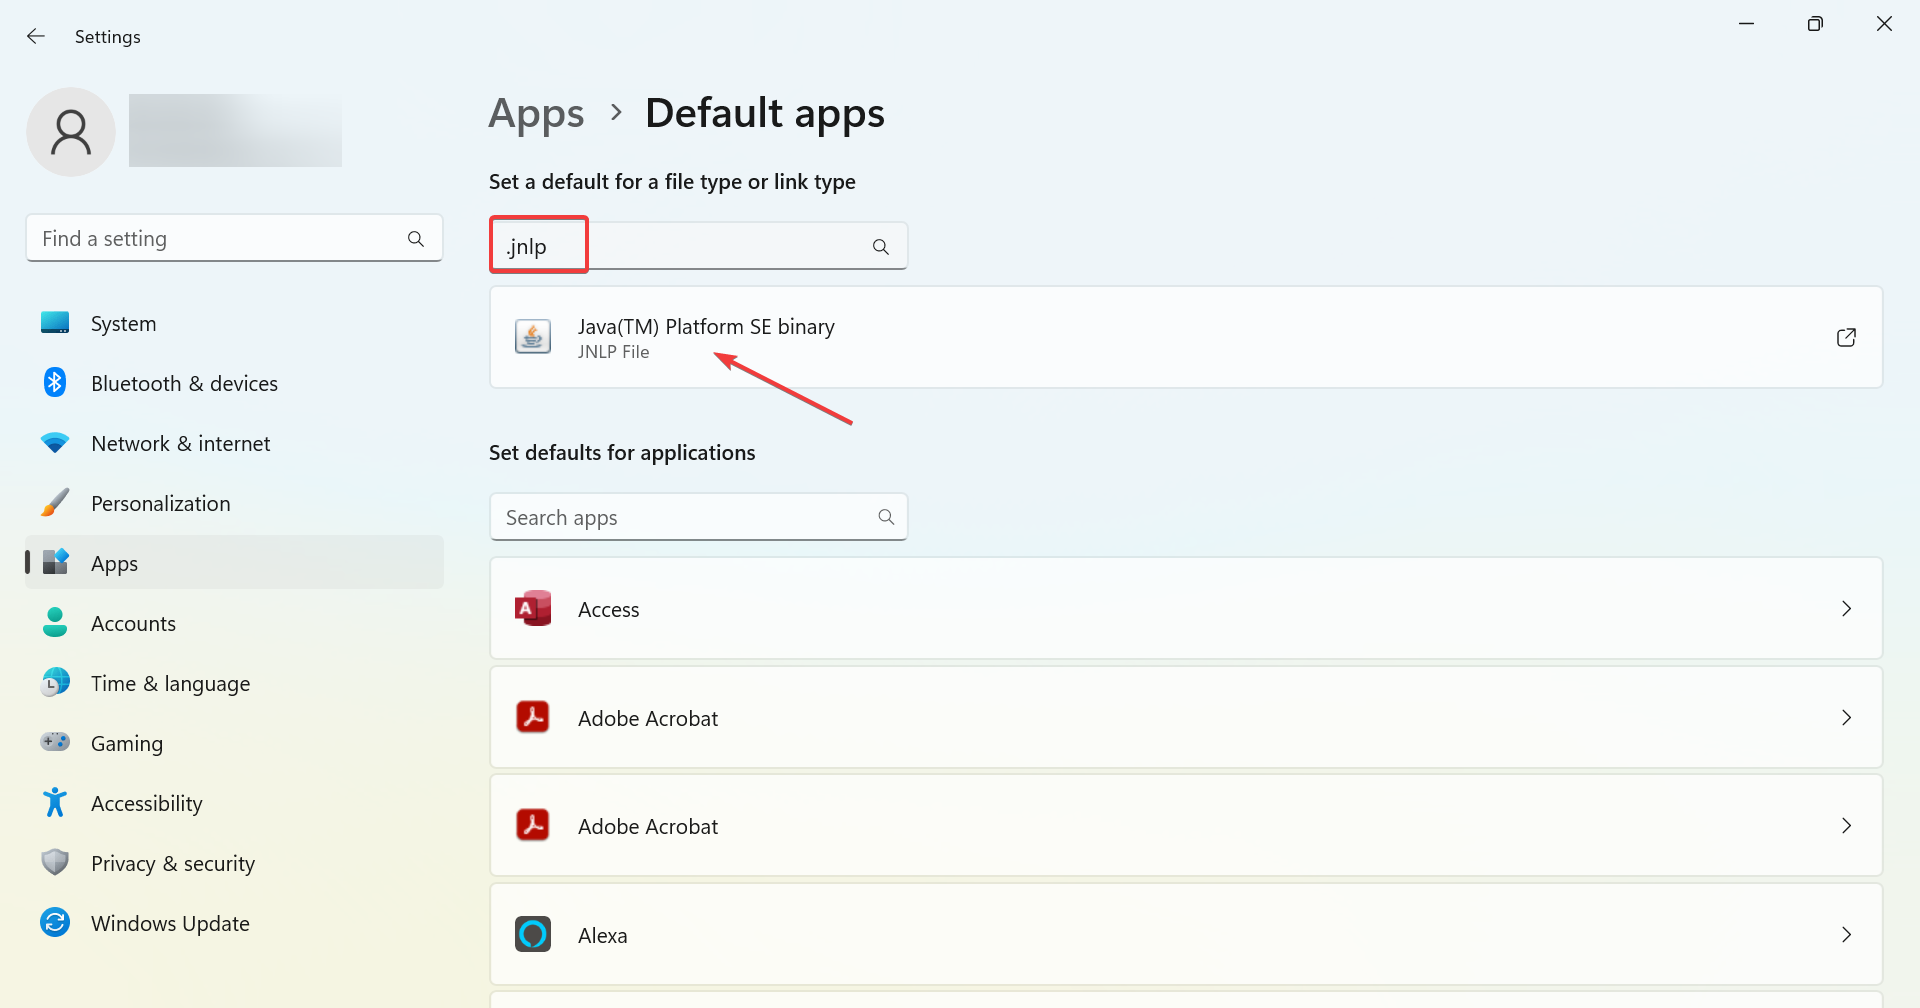Click the Personalization paintbrush icon

(55, 502)
